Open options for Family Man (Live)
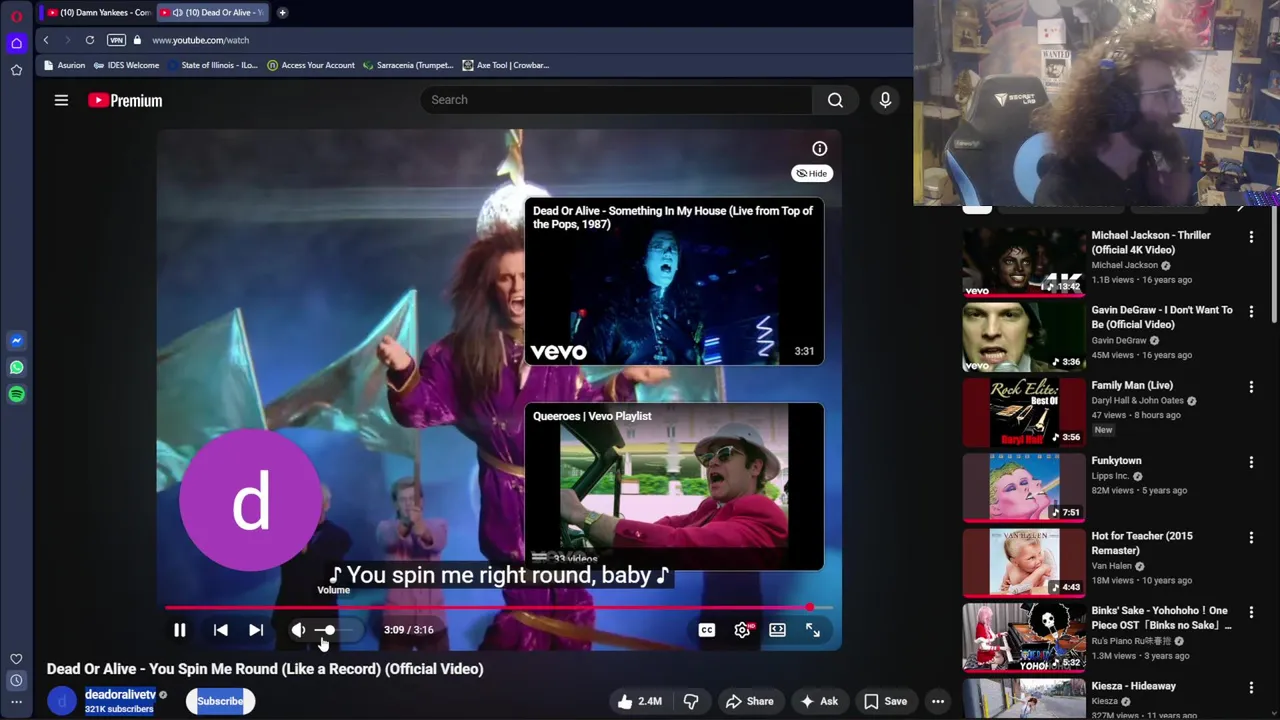Image resolution: width=1280 pixels, height=720 pixels. pos(1251,387)
